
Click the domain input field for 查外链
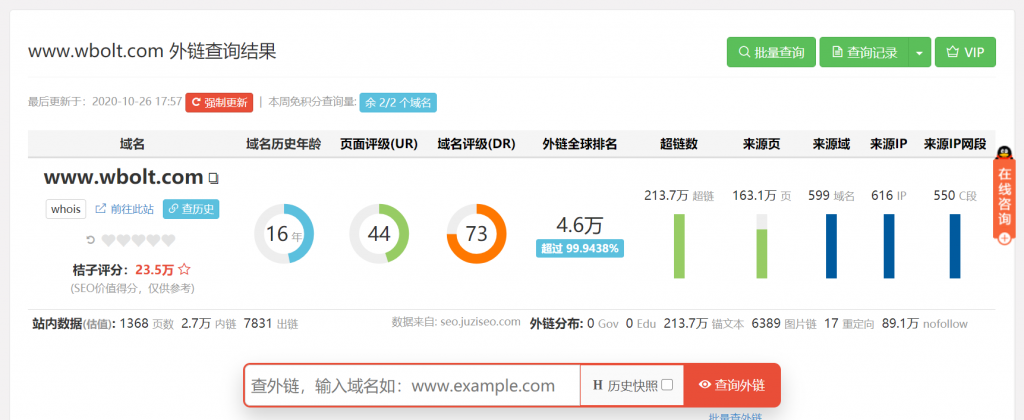[x=412, y=385]
